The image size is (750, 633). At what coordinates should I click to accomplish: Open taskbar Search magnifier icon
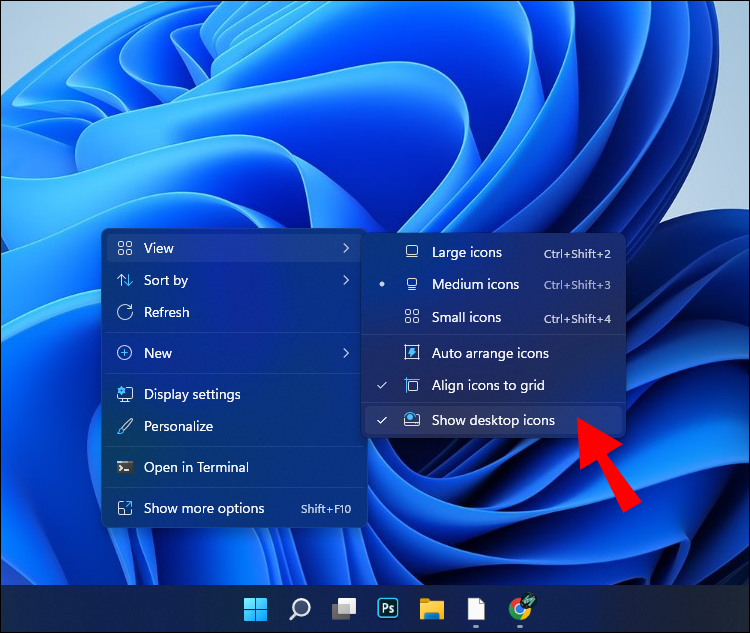[x=300, y=608]
